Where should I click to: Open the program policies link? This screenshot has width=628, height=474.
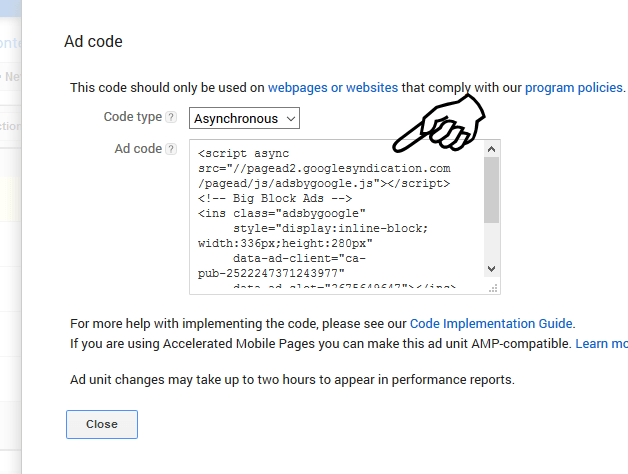[x=574, y=87]
